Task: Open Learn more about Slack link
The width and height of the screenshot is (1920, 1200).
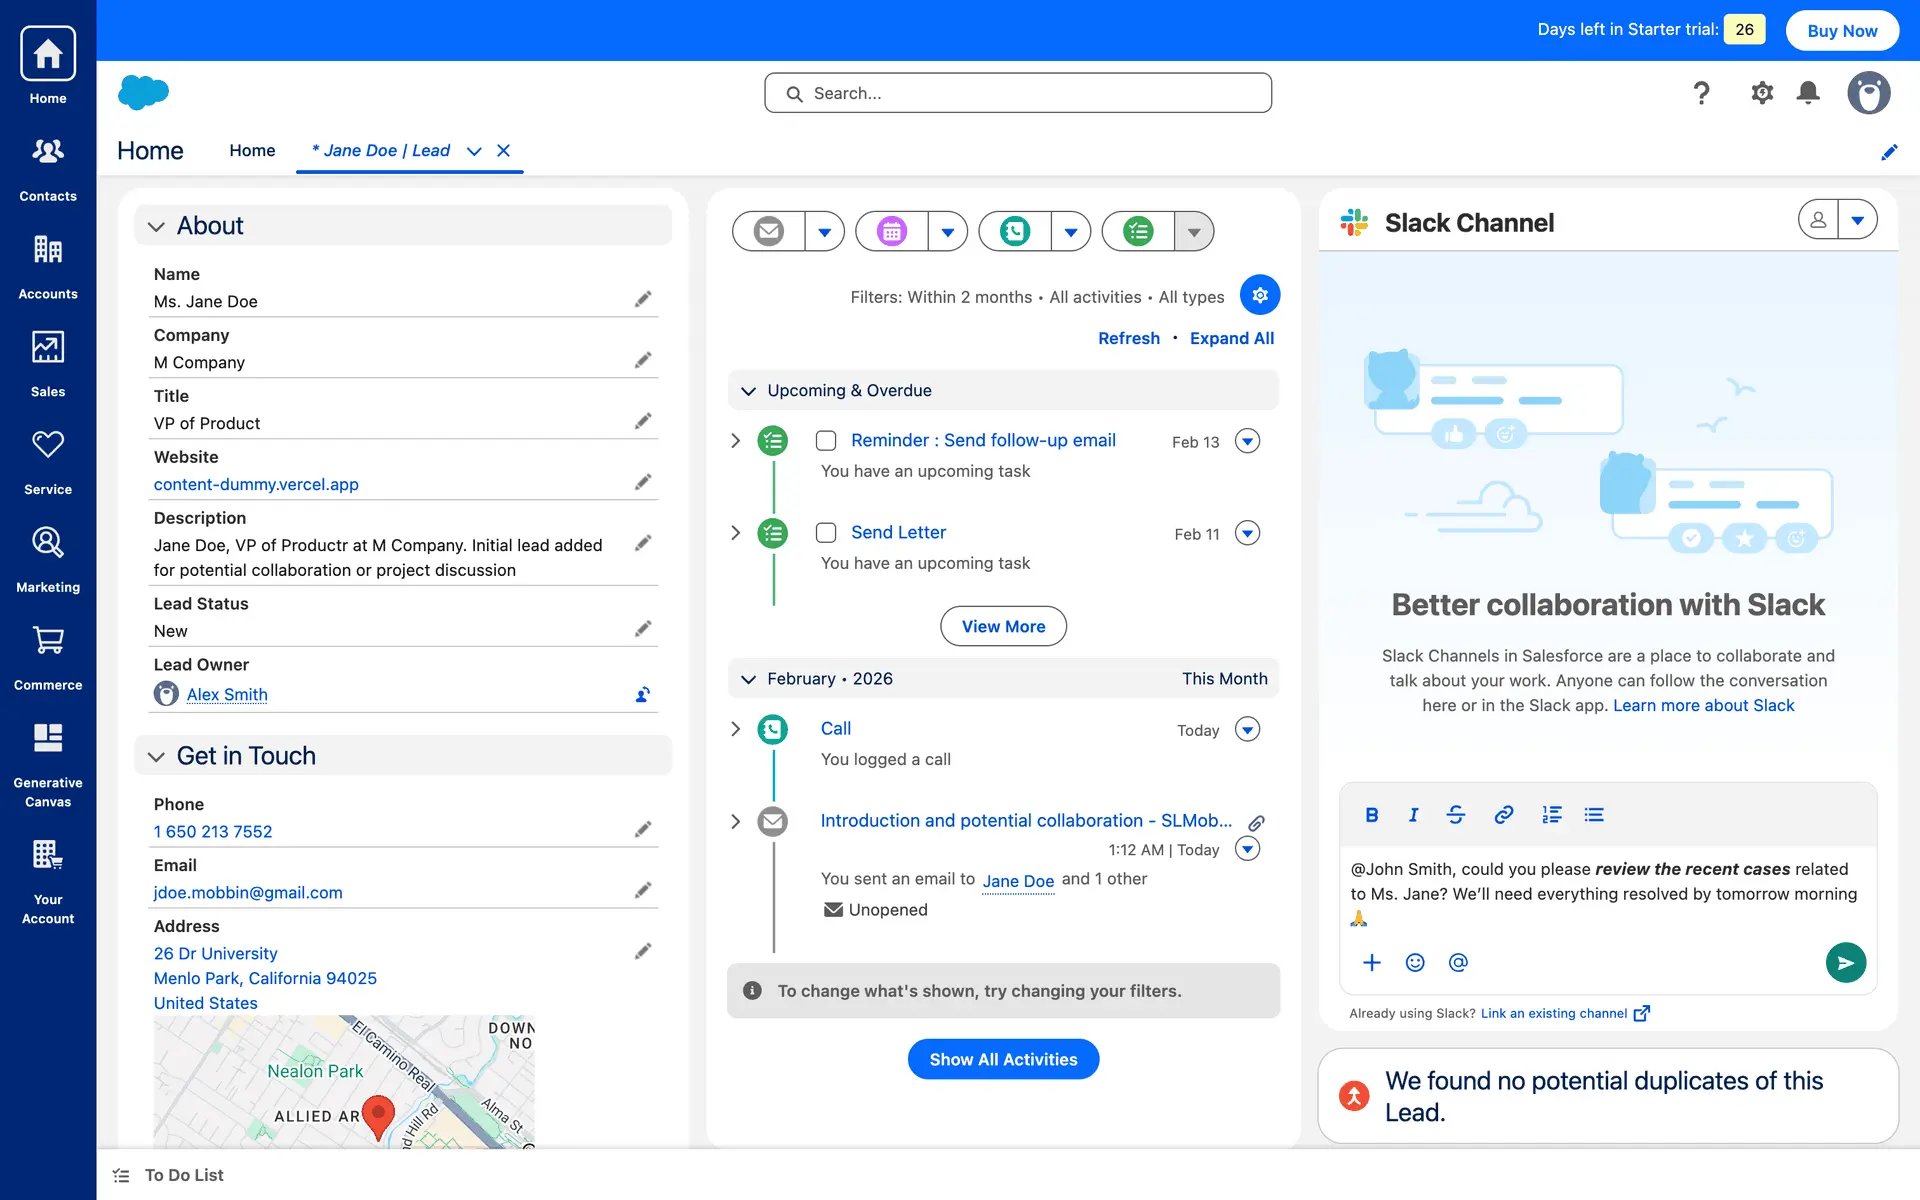Action: point(1703,705)
